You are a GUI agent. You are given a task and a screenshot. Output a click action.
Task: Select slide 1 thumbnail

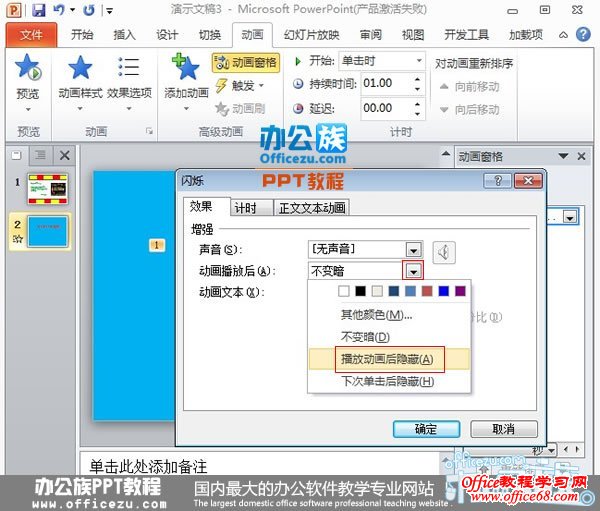(48, 189)
